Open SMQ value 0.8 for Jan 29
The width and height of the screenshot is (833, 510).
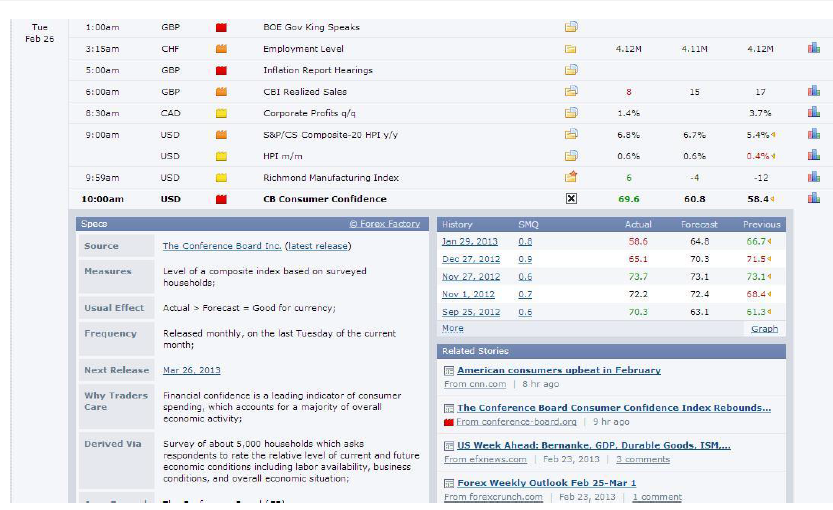525,241
